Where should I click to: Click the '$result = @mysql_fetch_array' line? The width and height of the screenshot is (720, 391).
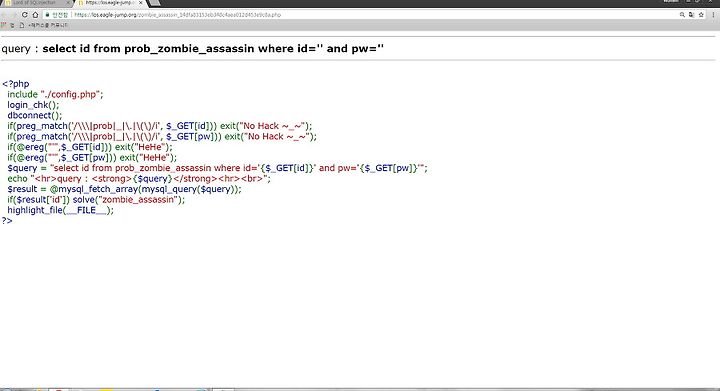(x=124, y=190)
